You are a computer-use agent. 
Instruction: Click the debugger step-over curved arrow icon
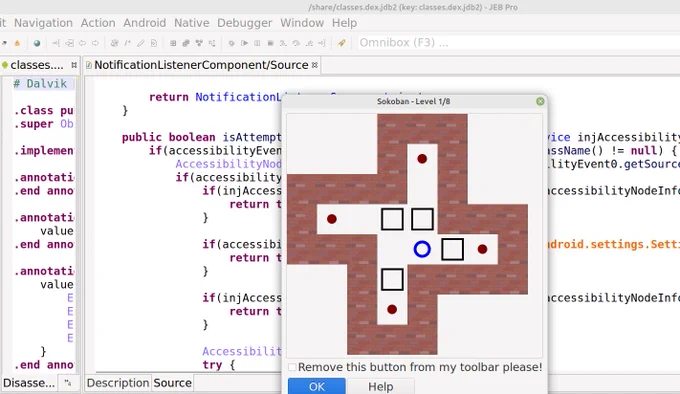[296, 43]
